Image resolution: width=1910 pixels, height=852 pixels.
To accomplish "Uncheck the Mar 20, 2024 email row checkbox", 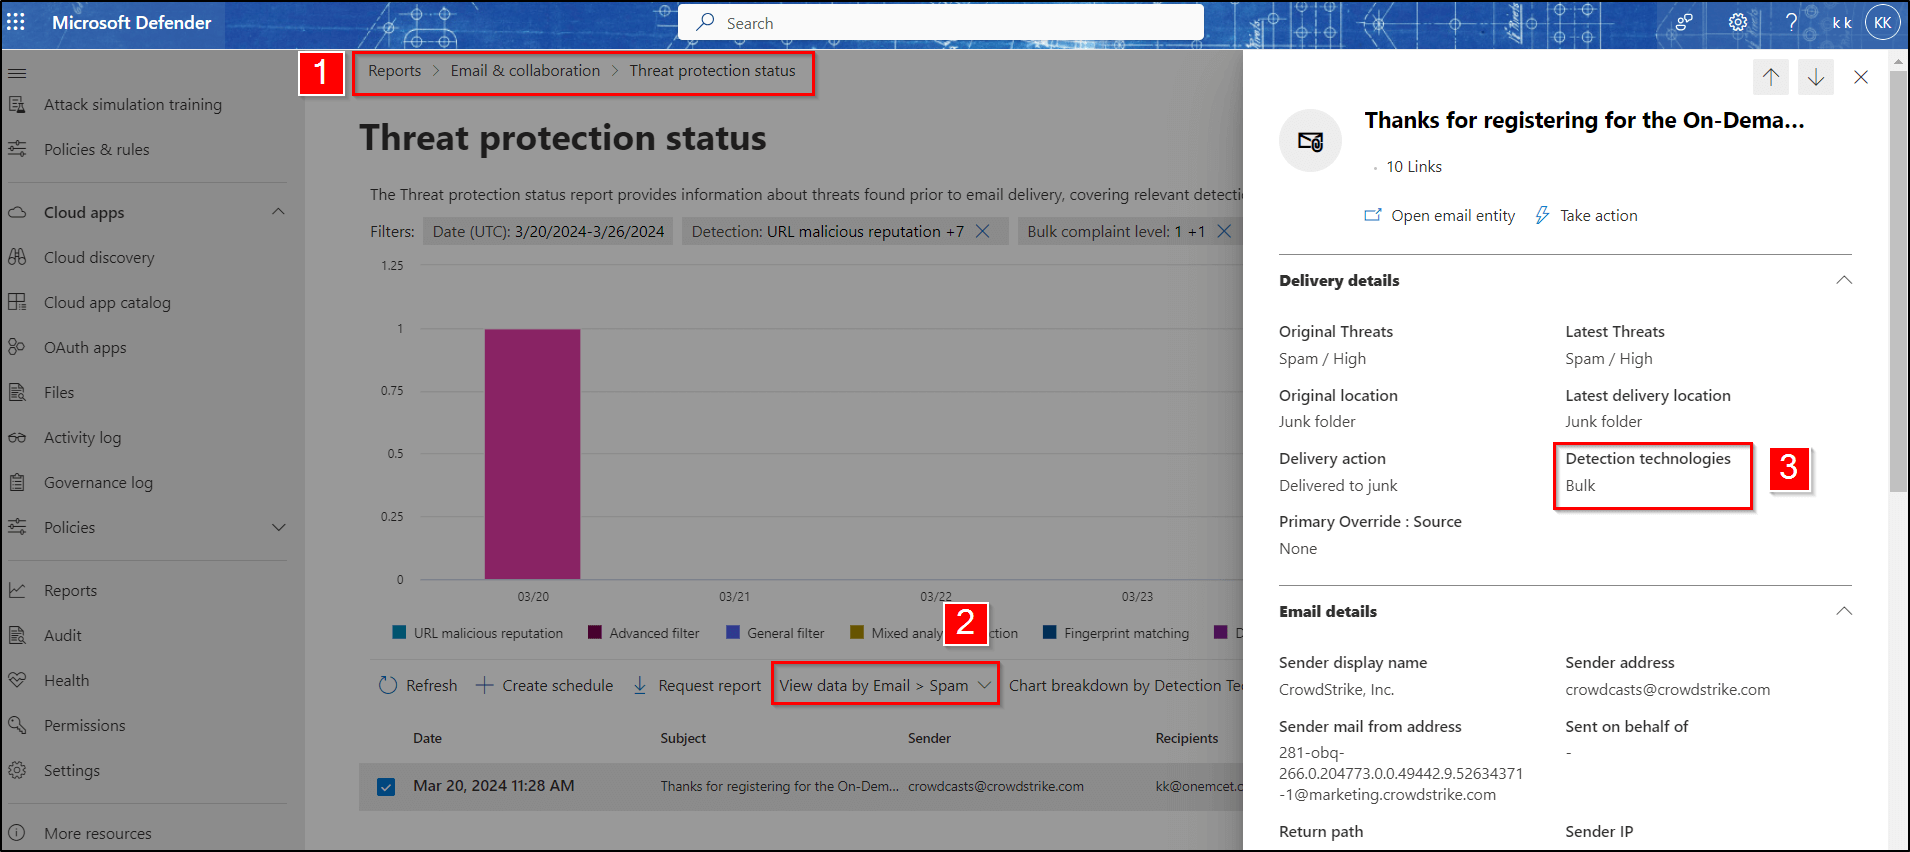I will 386,787.
